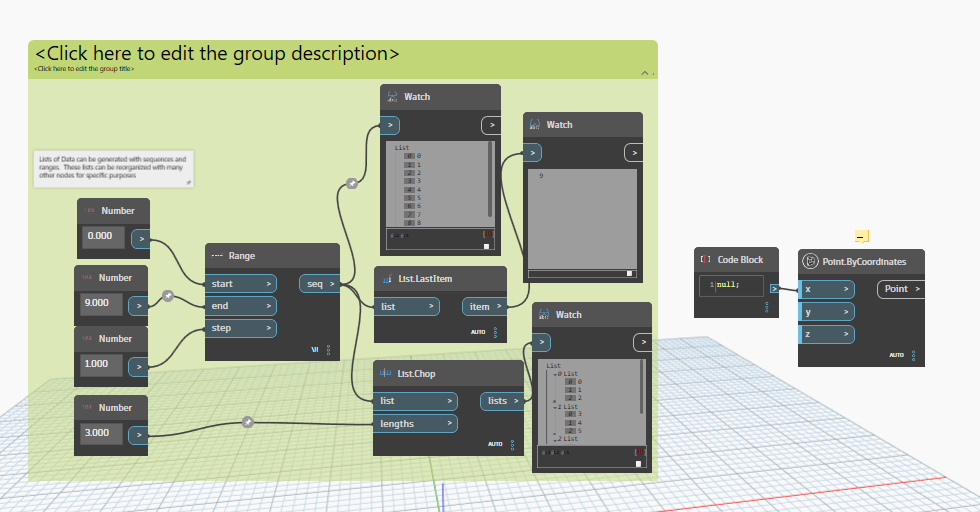Click the 3.000 number value field
Screen dimensions: 980x512
click(101, 433)
